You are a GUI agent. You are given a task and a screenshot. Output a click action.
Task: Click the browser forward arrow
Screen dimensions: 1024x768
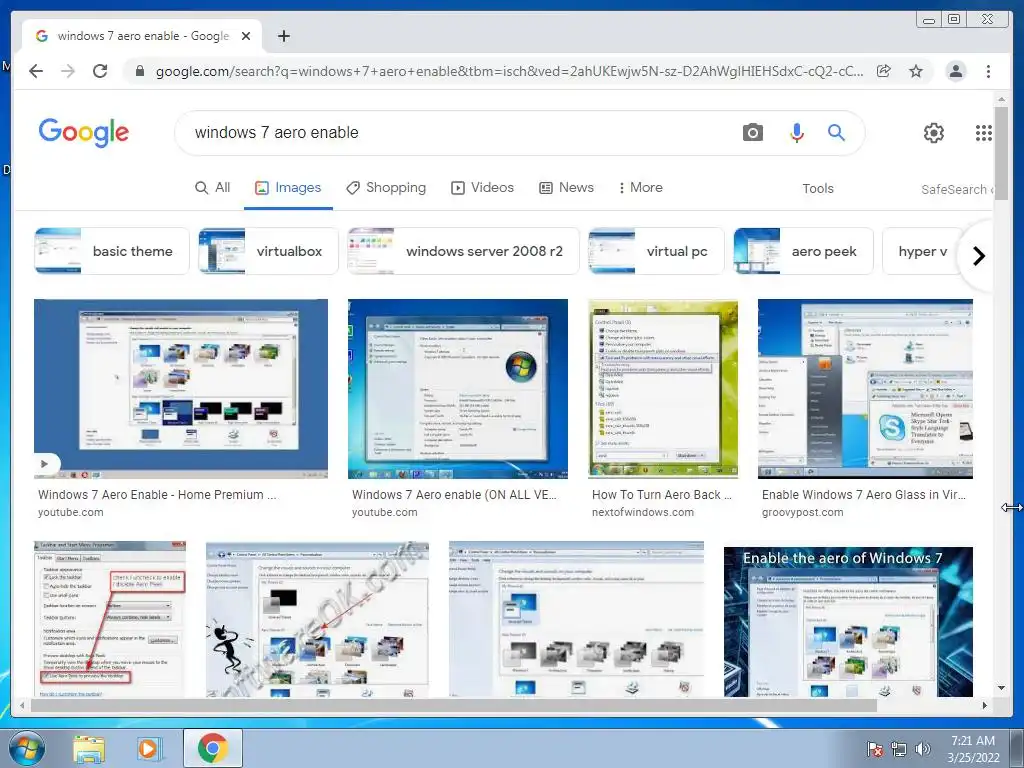(68, 71)
